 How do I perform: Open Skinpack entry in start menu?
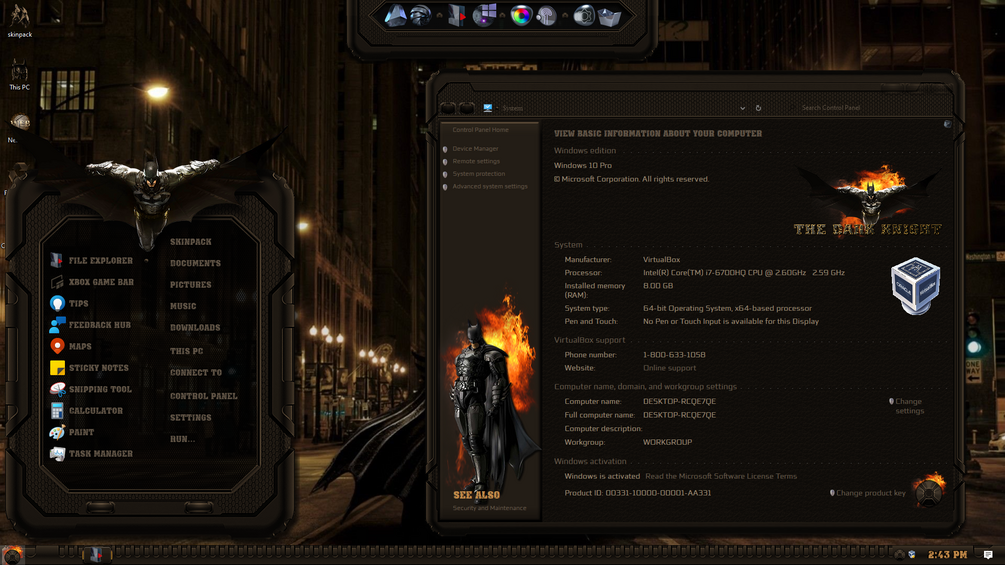pos(190,242)
